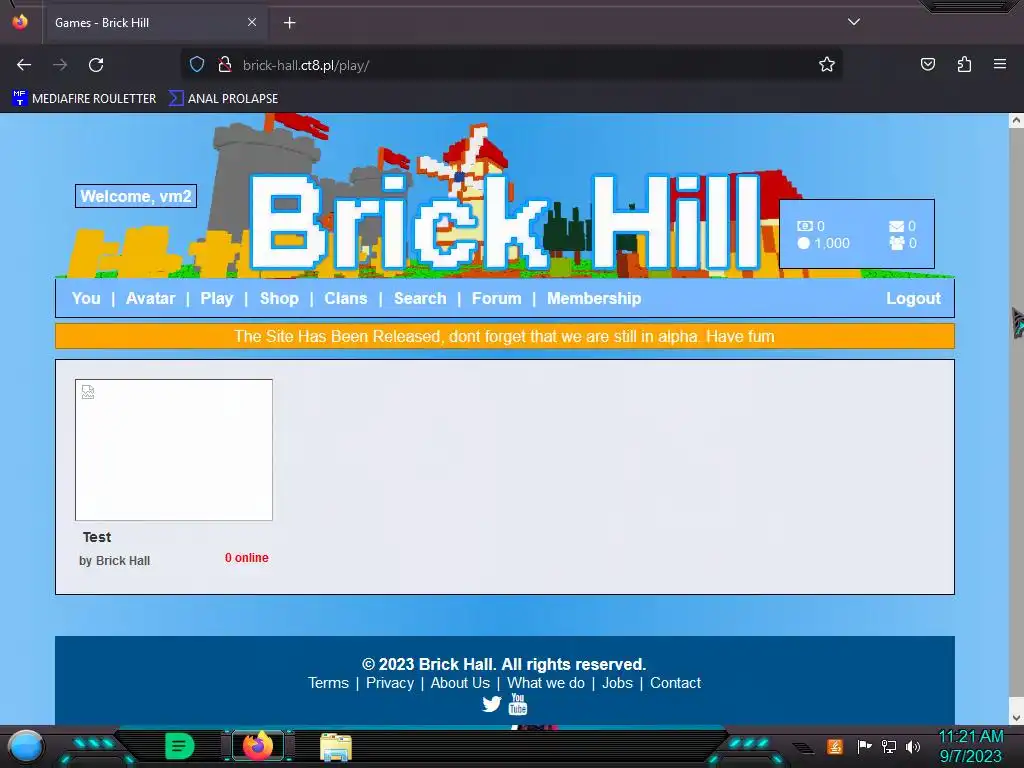Click the 0 online text

point(247,558)
